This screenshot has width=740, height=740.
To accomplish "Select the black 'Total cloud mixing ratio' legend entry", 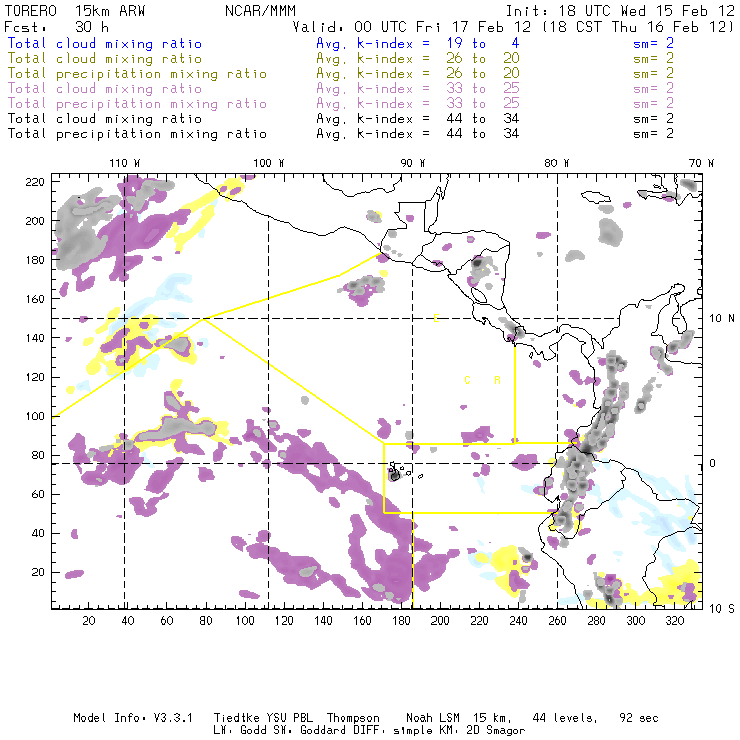I will coord(105,119).
